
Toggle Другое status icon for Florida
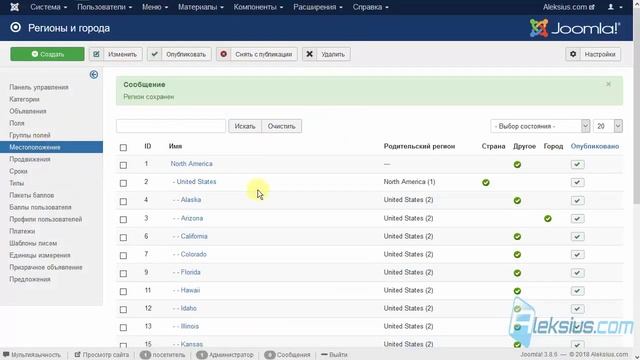(x=517, y=273)
